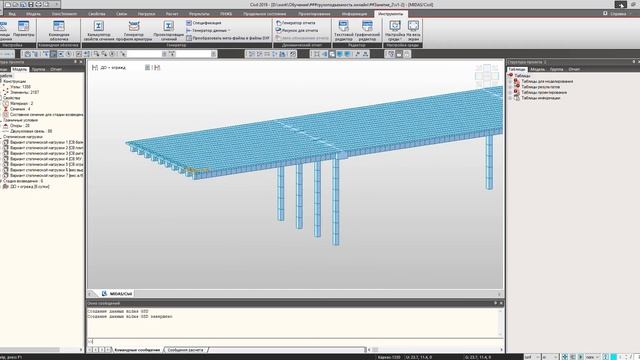
Task: Open the Свойства ribbon tab
Action: (x=97, y=14)
